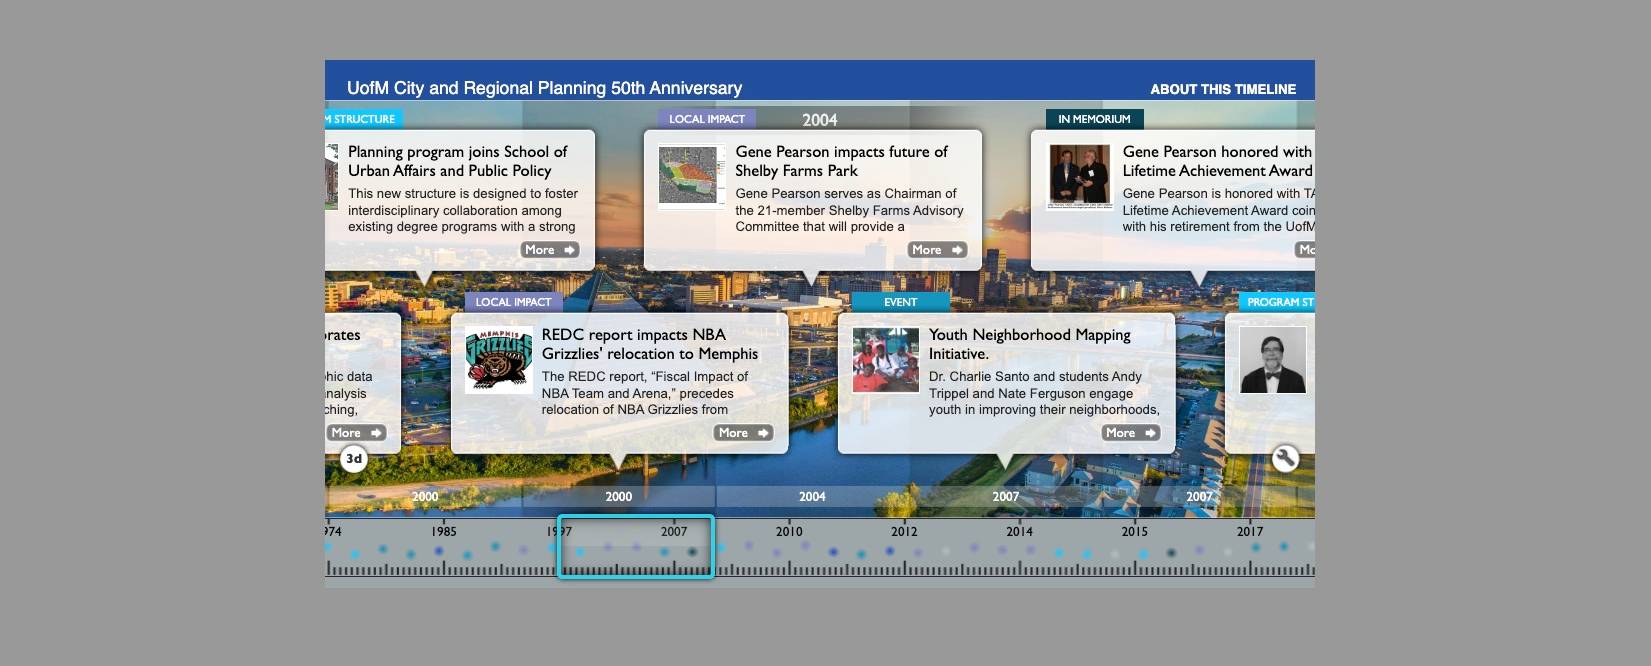
Task: Click the Gene Pearson award photo
Action: pyautogui.click(x=1079, y=176)
